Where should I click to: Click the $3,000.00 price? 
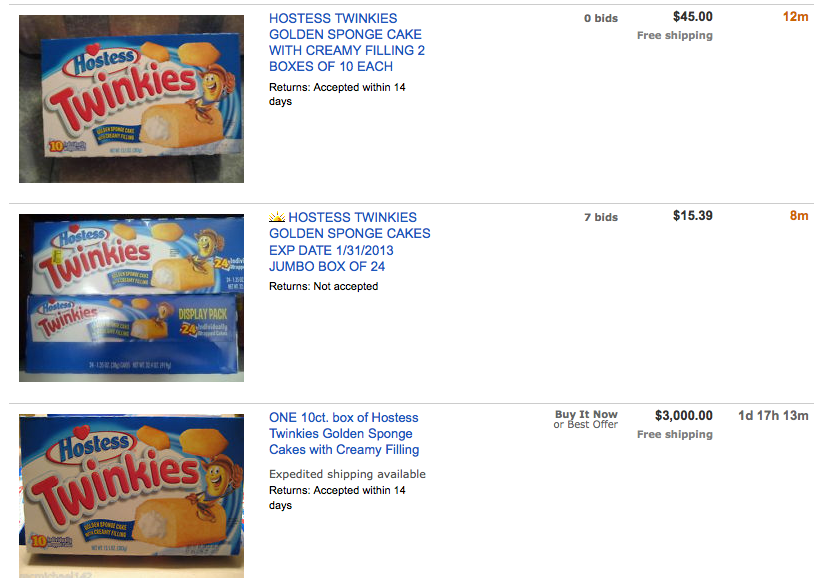[x=684, y=415]
